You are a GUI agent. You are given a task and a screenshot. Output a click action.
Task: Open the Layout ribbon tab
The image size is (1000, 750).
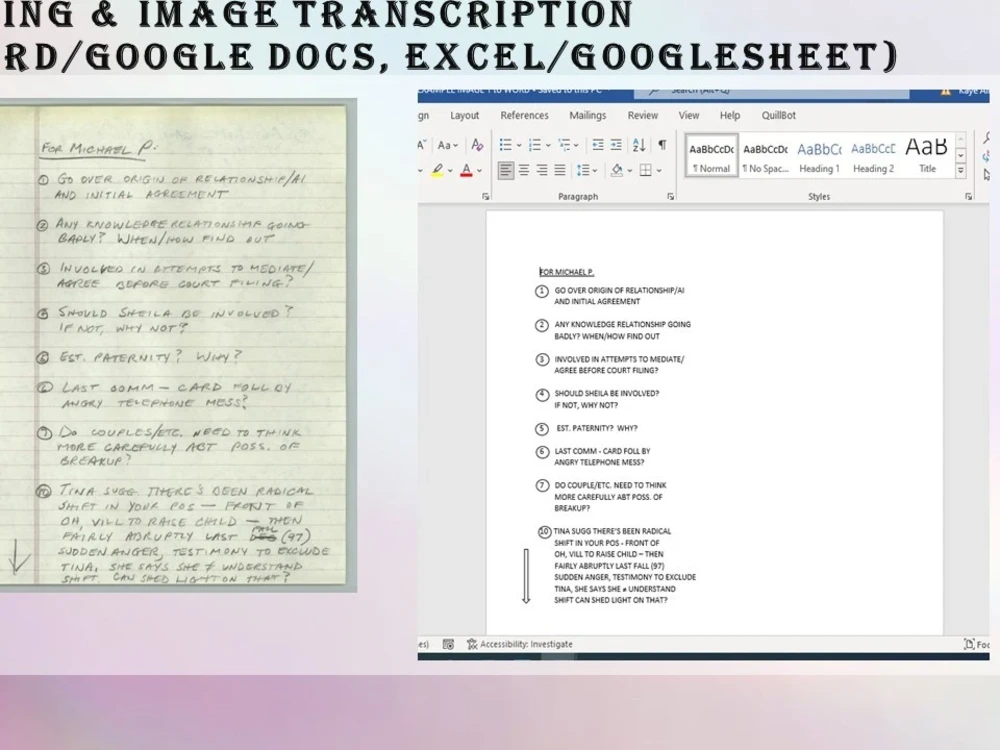pyautogui.click(x=464, y=115)
